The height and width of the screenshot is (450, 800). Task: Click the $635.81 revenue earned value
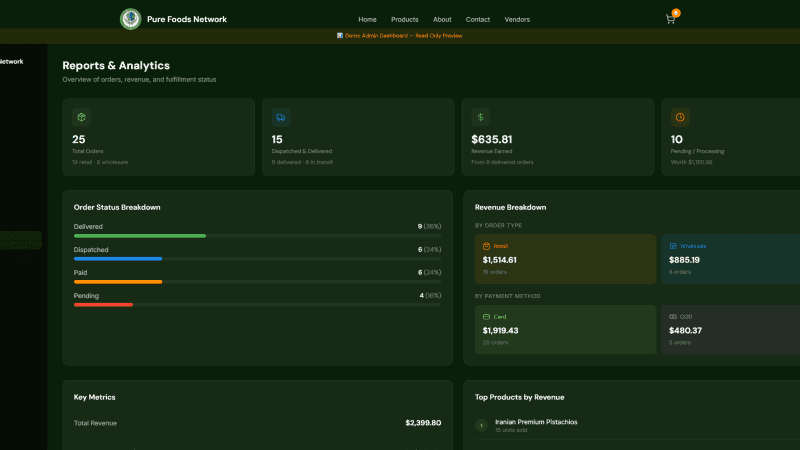[492, 139]
